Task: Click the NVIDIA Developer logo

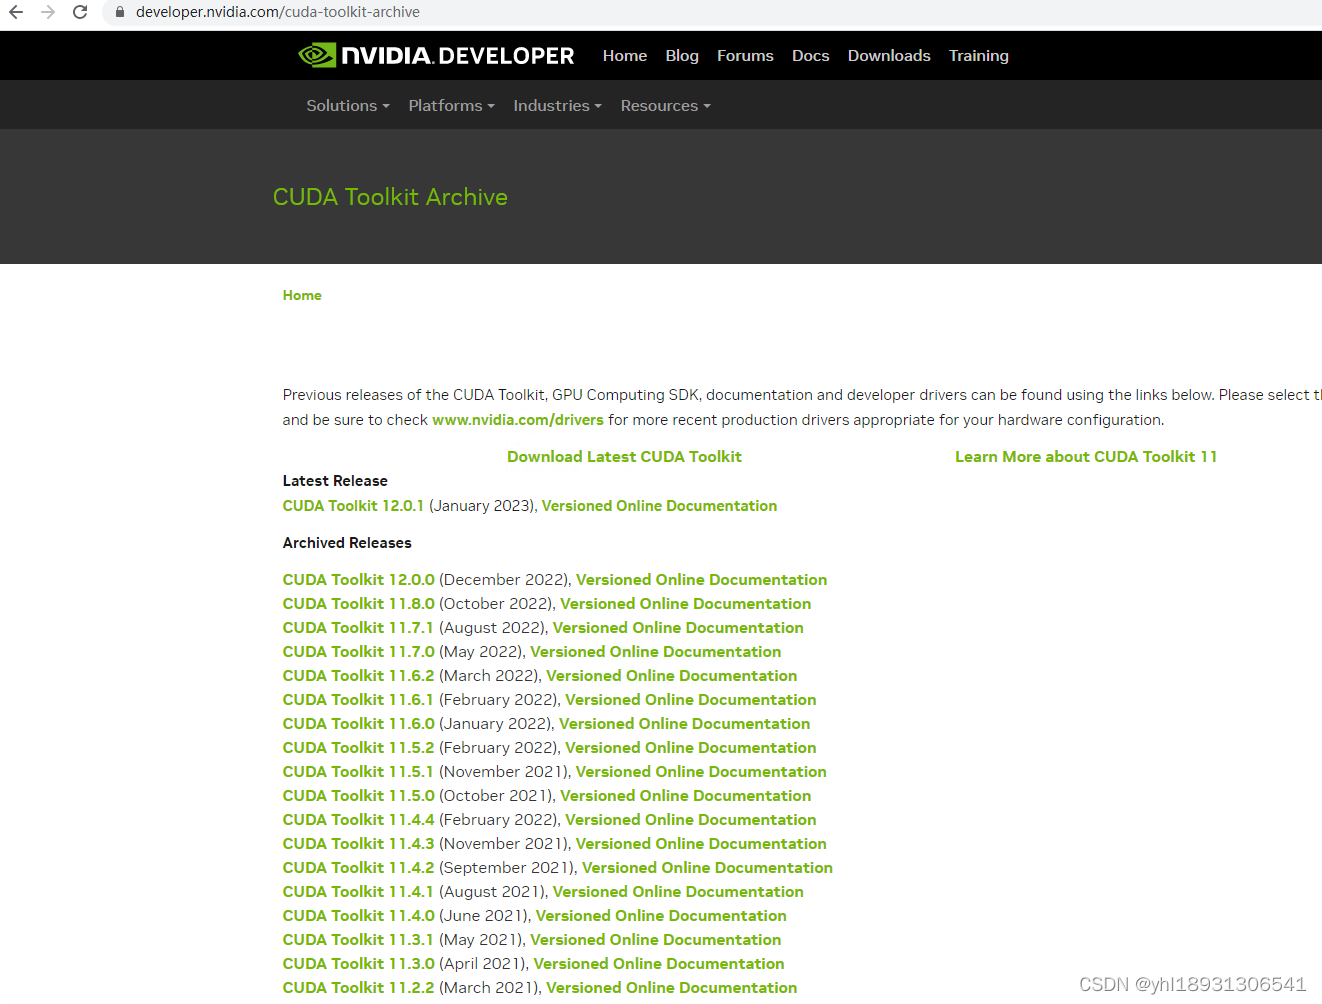Action: pos(435,55)
